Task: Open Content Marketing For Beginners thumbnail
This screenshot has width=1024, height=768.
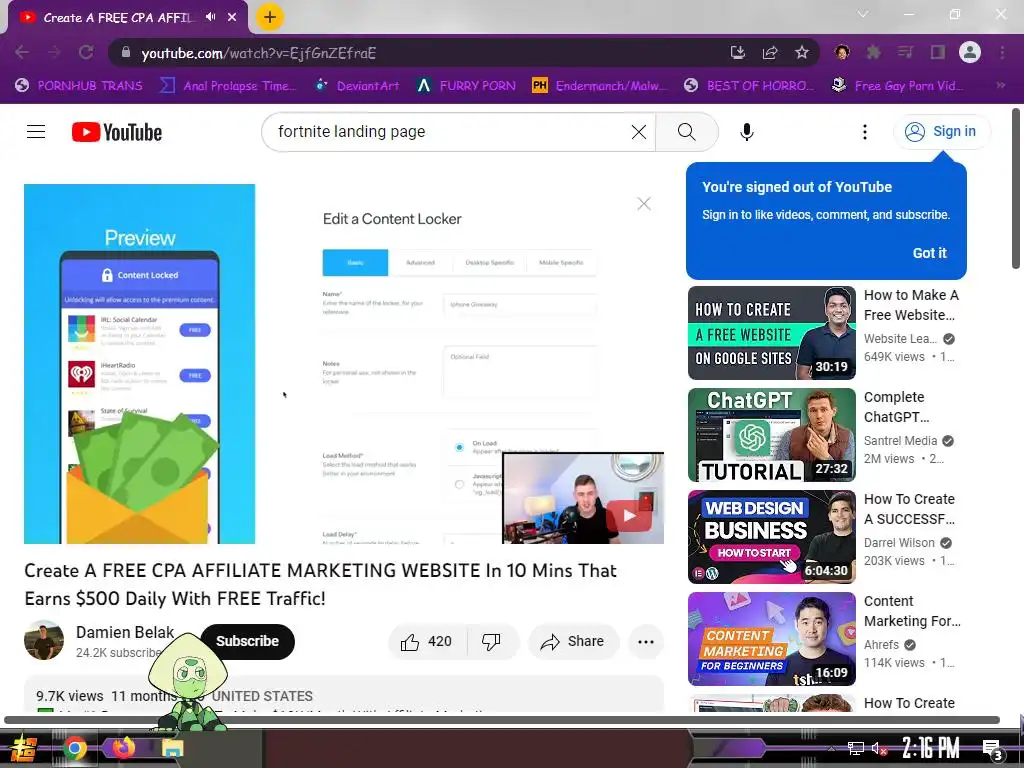Action: tap(771, 639)
